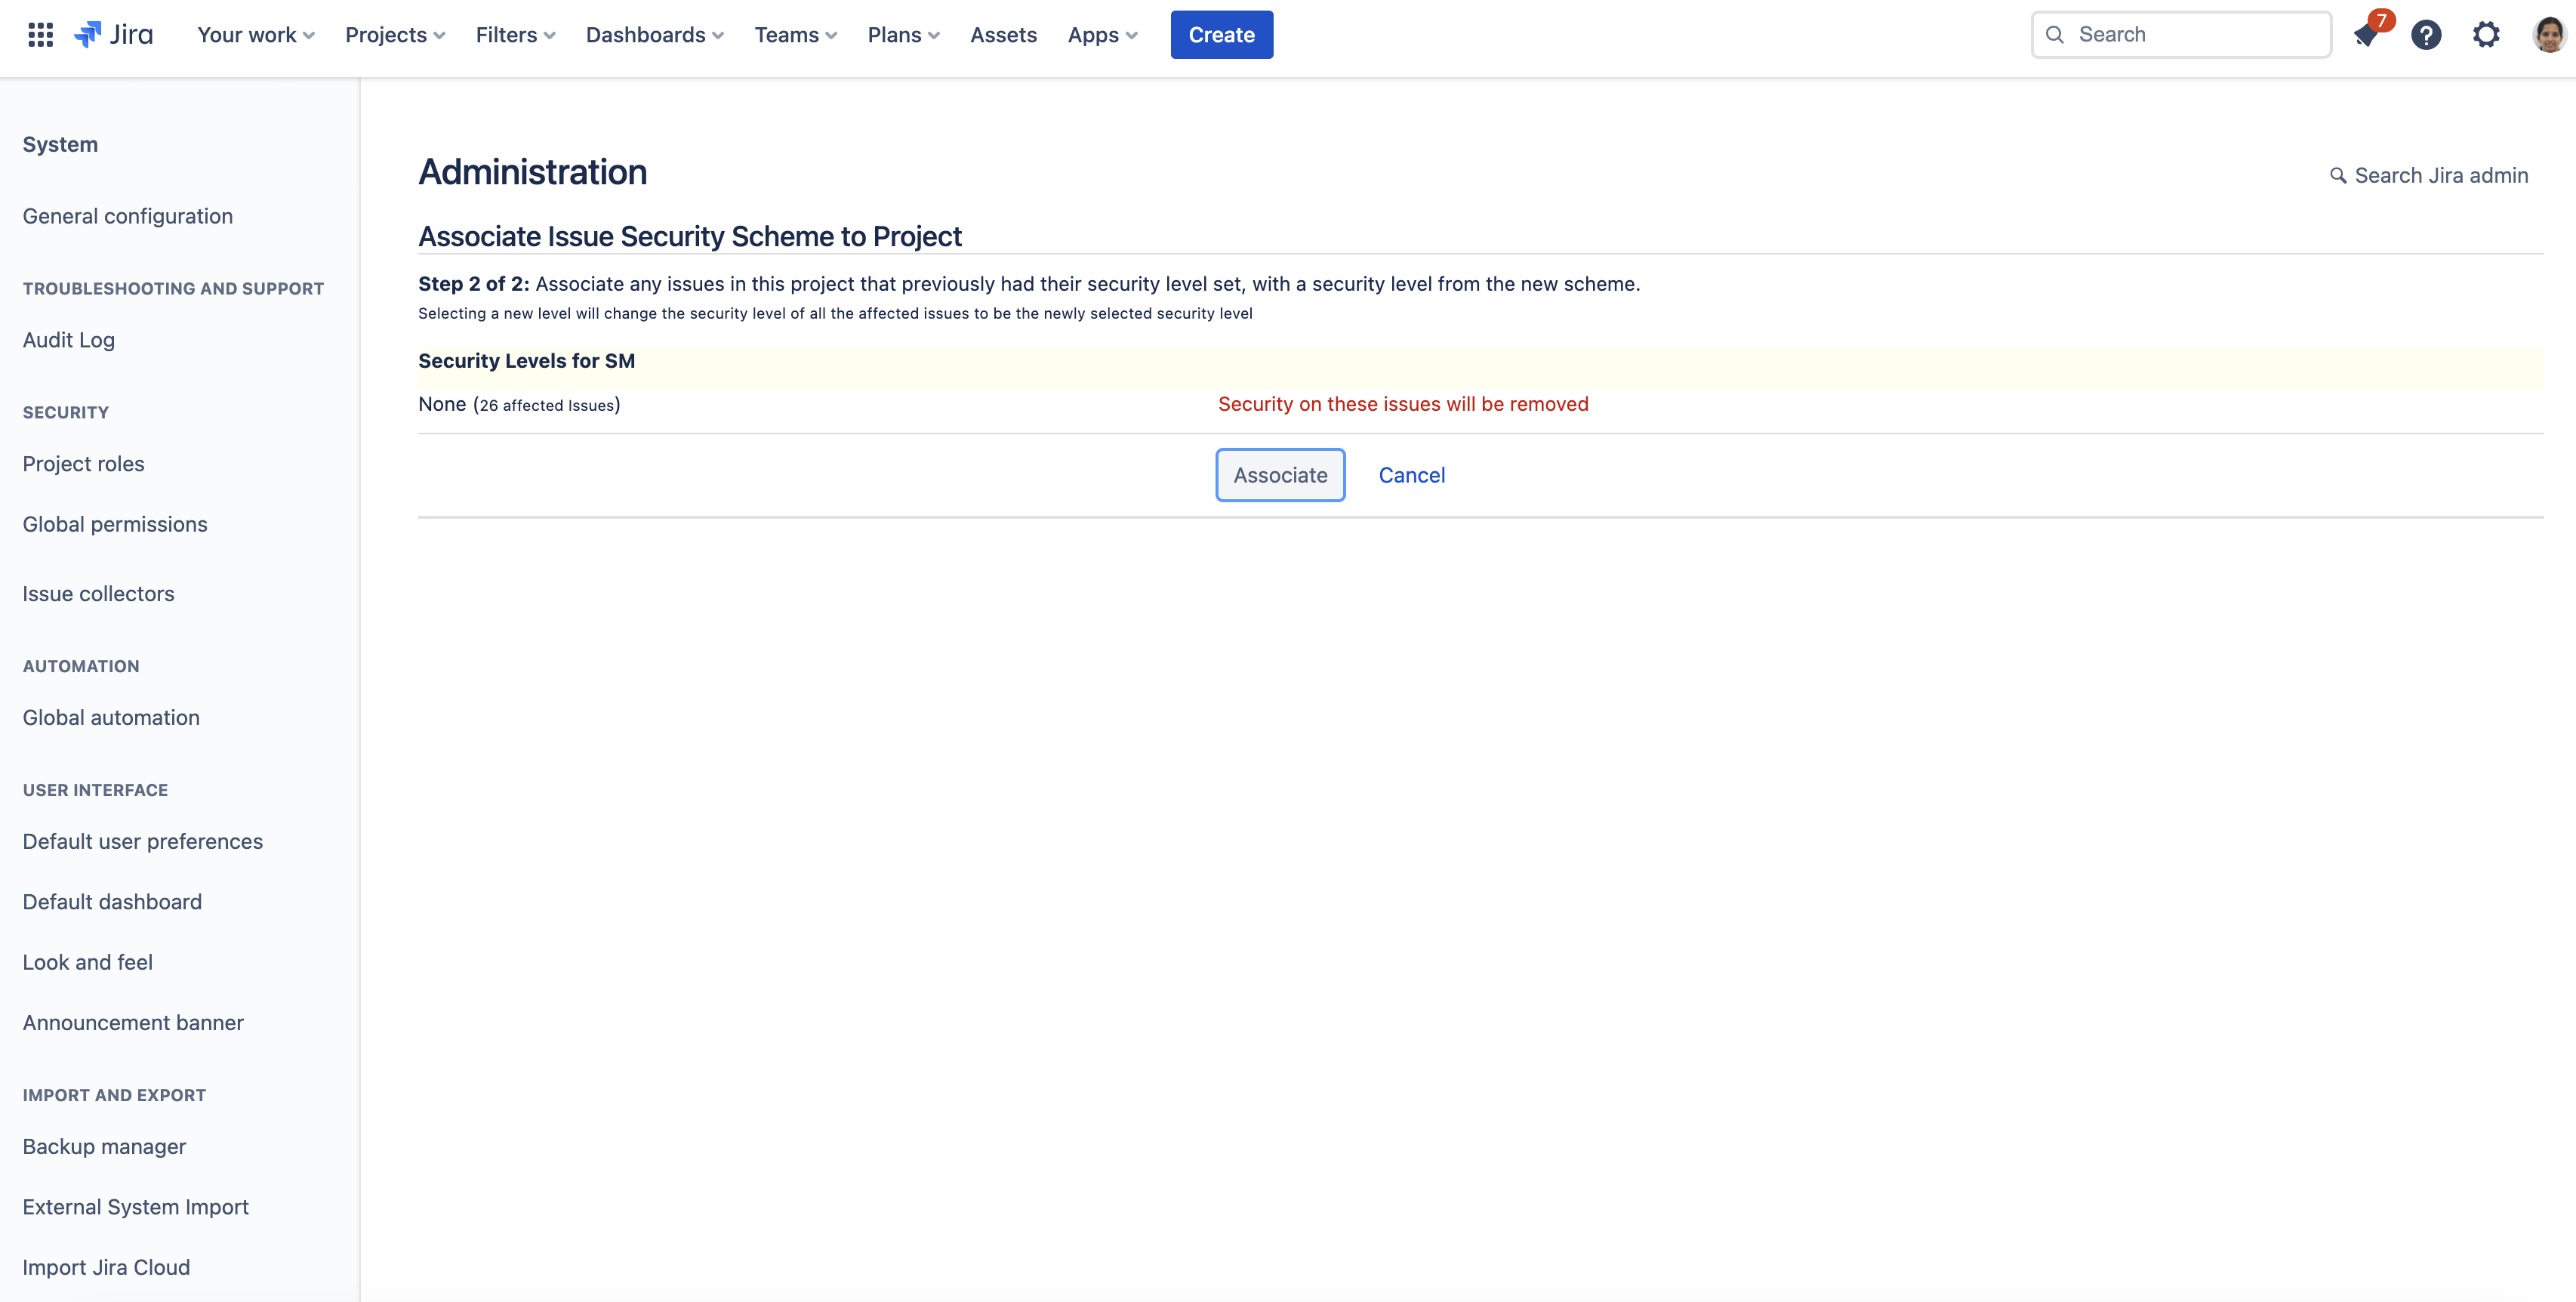
Task: Click the Search Jira admin magnifier
Action: click(2338, 176)
